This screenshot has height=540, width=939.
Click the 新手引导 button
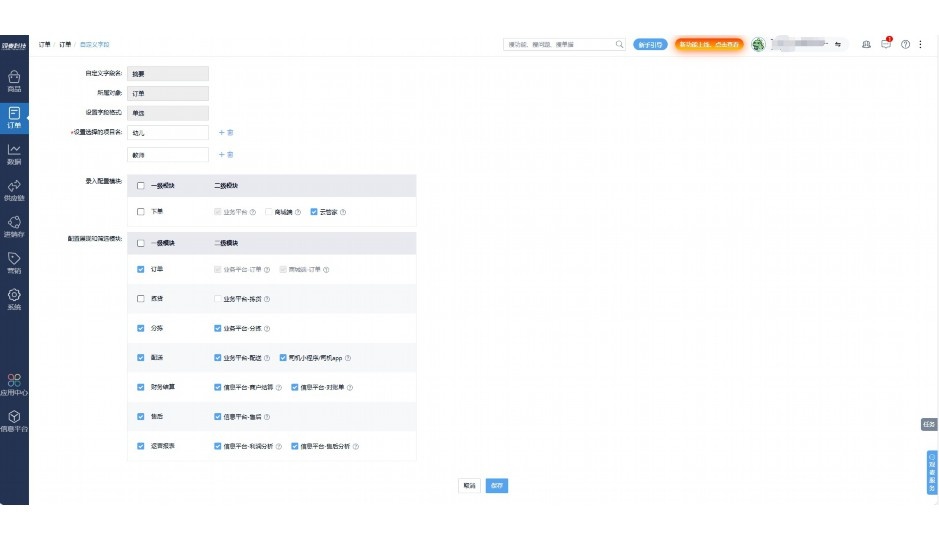point(650,44)
